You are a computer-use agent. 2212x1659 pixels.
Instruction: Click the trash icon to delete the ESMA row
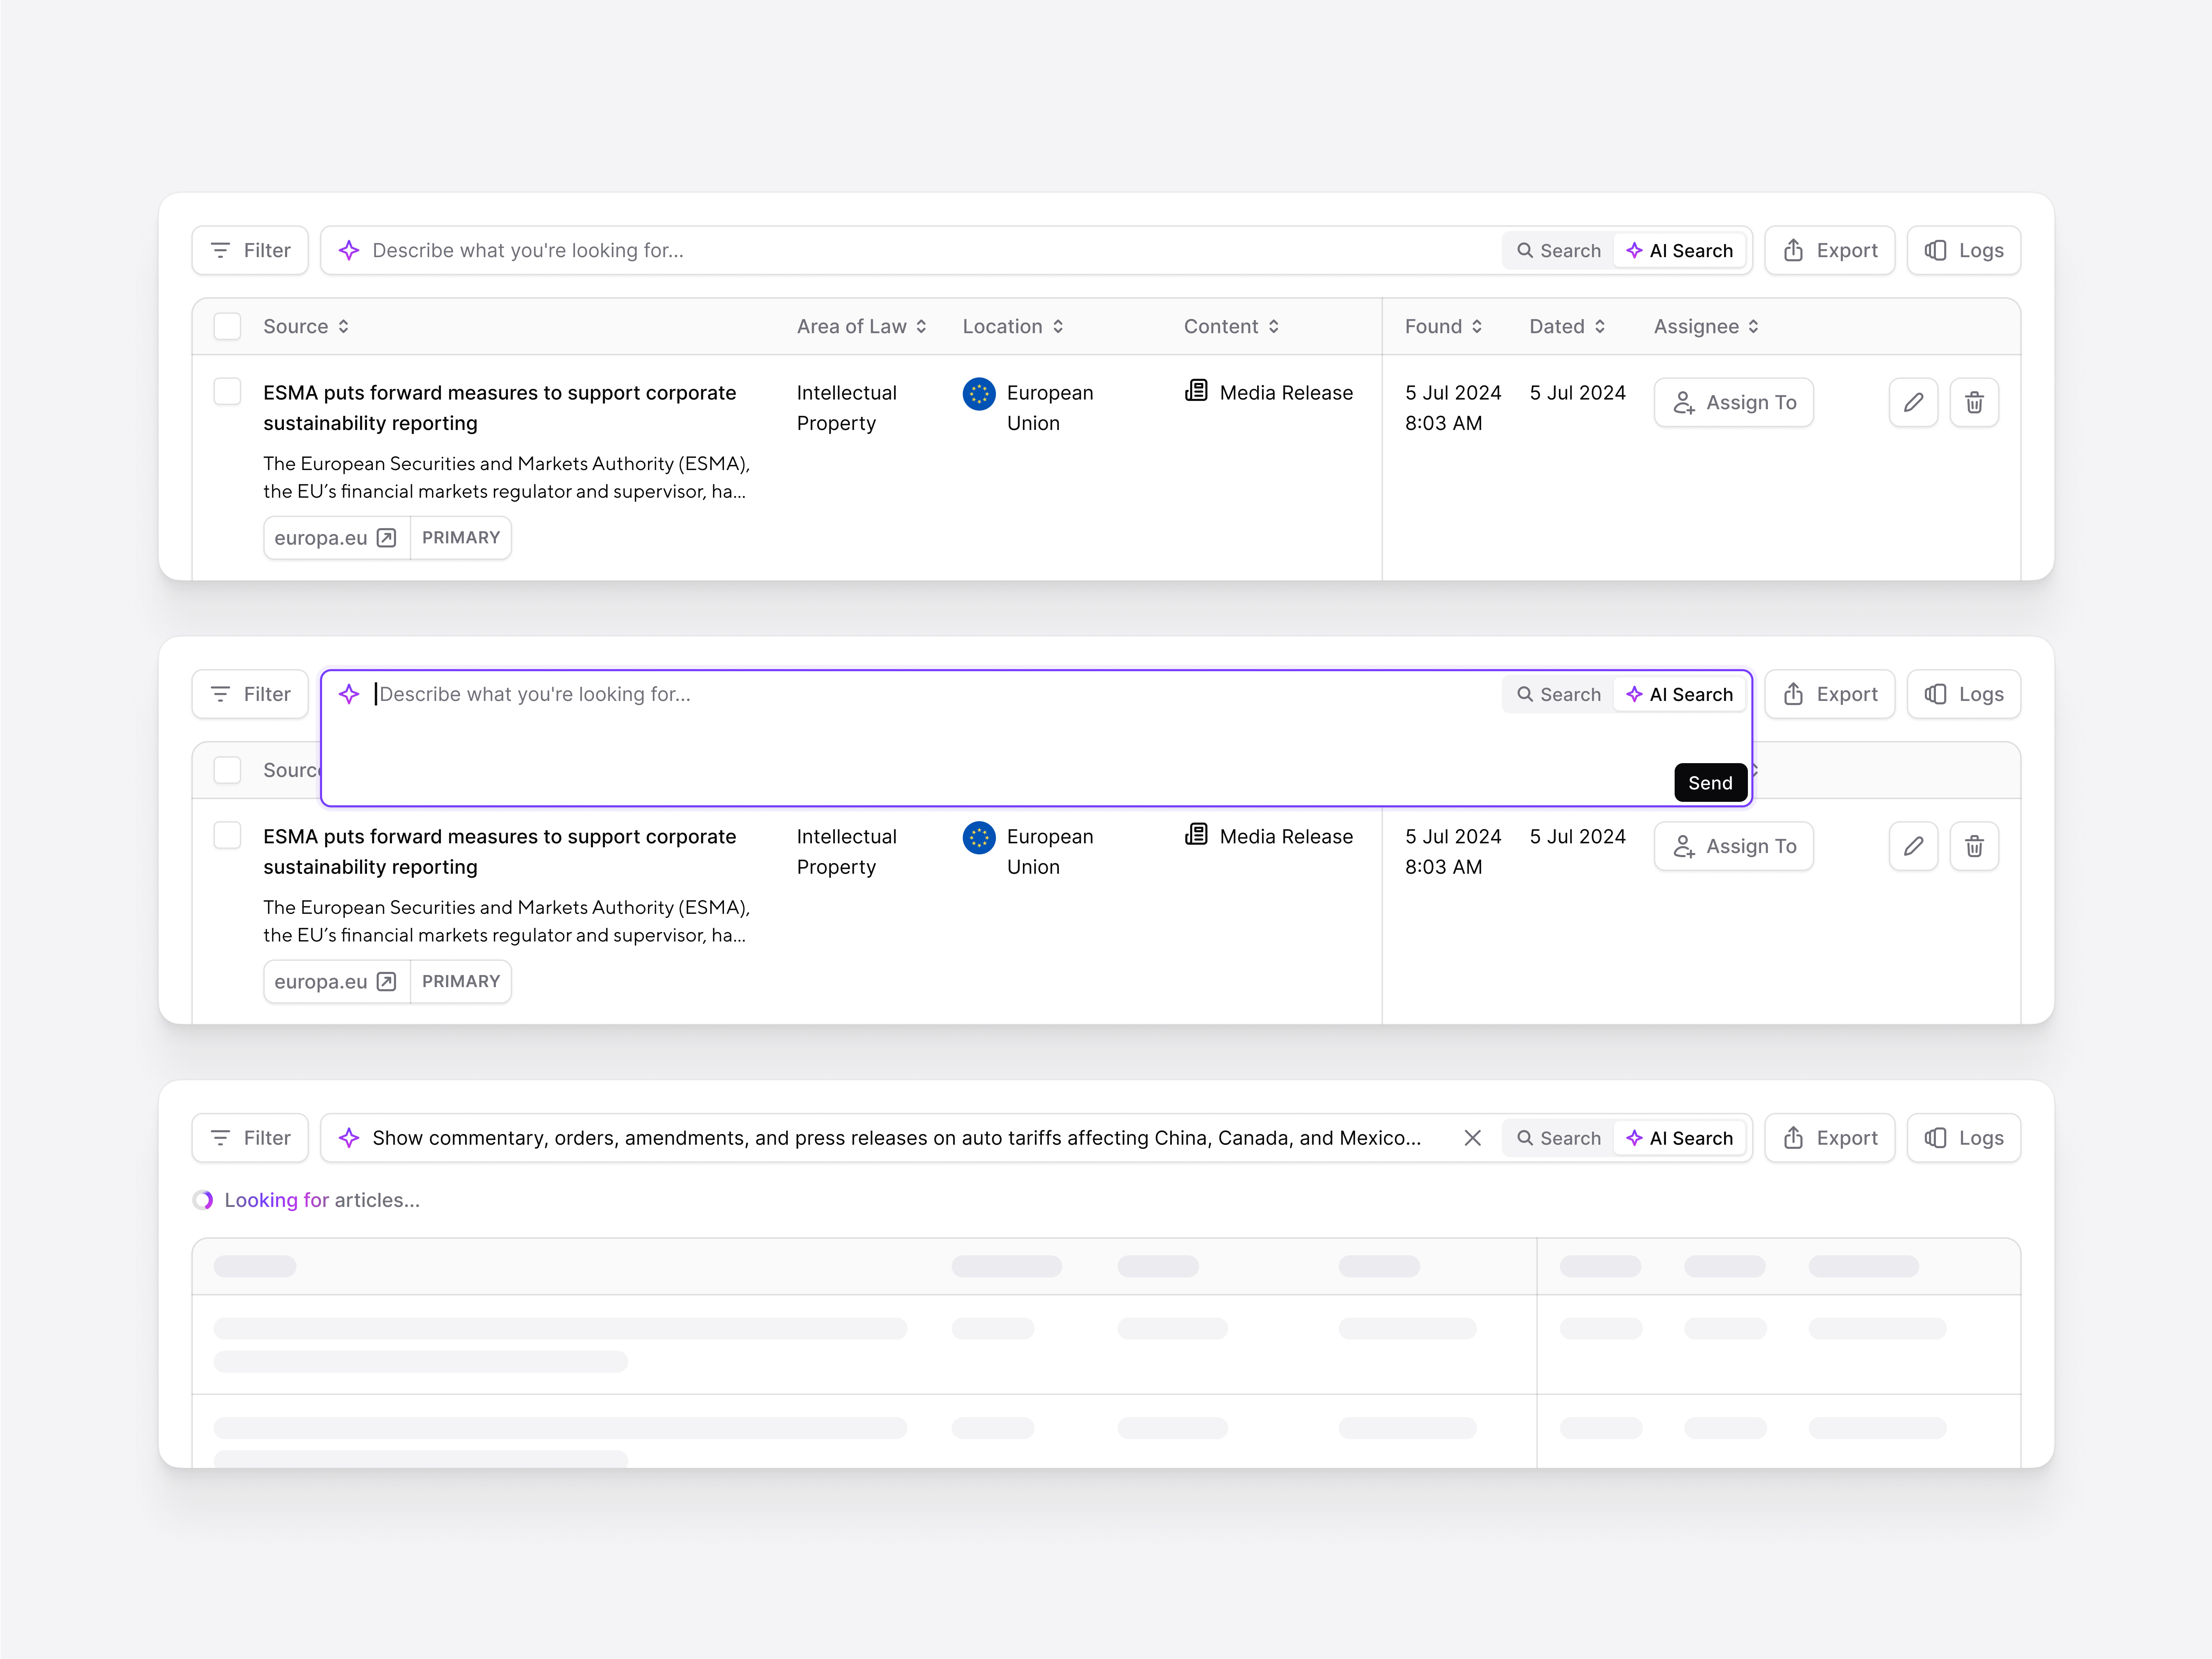1974,402
